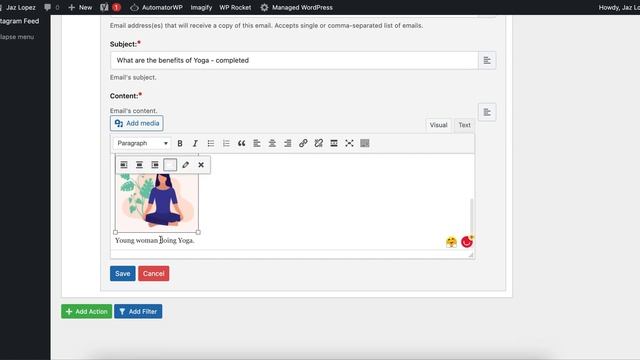Open Managed WordPress admin bar menu
The image size is (640, 360).
[297, 7]
